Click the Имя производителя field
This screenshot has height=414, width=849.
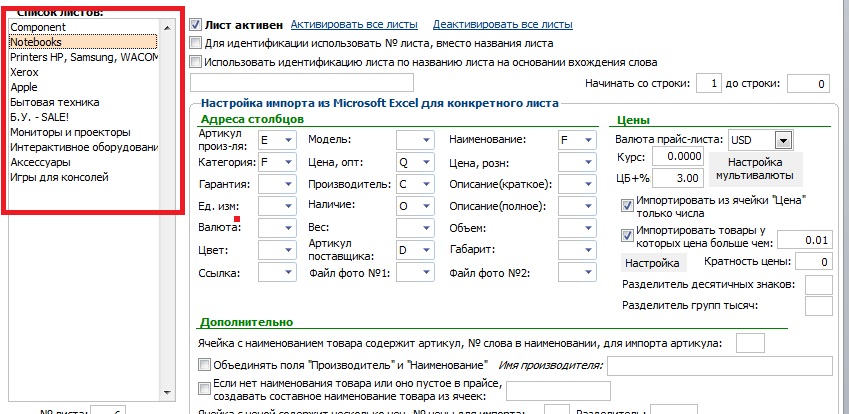[720, 366]
